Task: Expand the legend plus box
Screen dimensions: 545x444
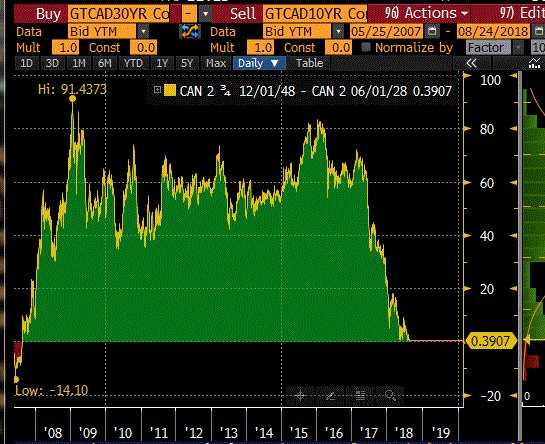Action: (157, 90)
